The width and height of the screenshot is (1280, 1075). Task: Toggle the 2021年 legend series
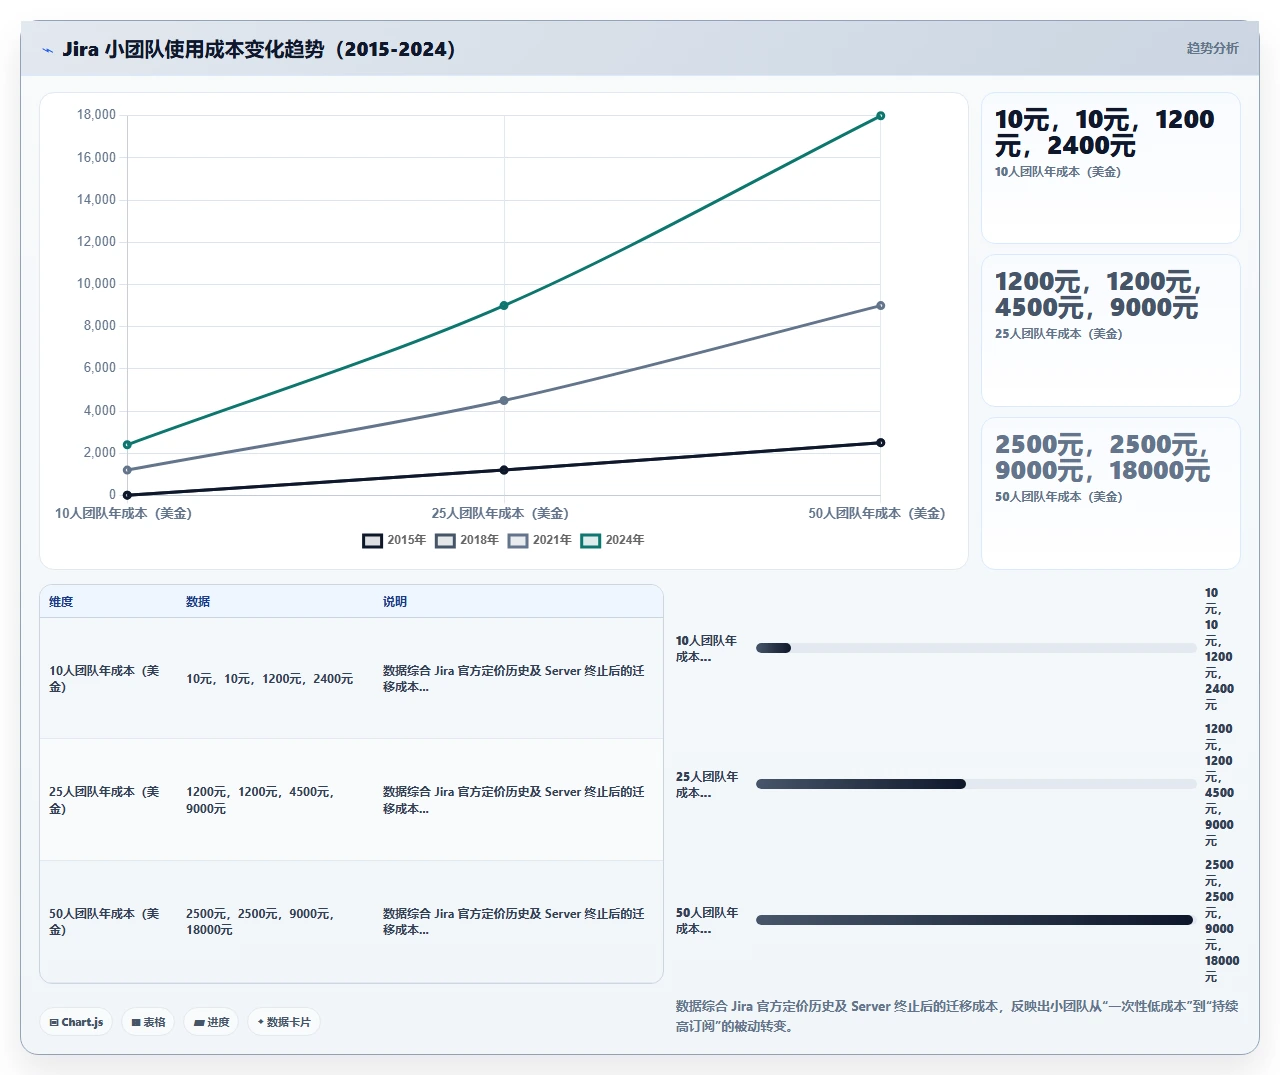click(x=540, y=540)
